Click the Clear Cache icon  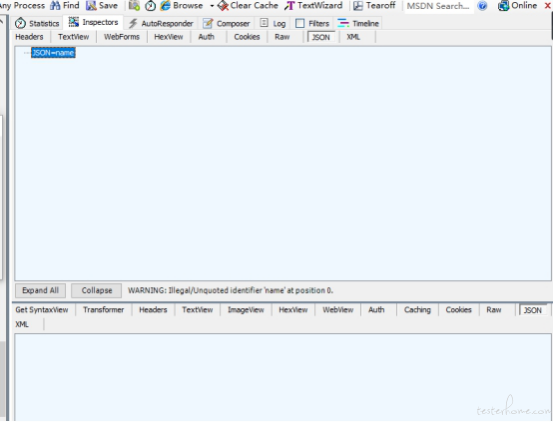(223, 6)
